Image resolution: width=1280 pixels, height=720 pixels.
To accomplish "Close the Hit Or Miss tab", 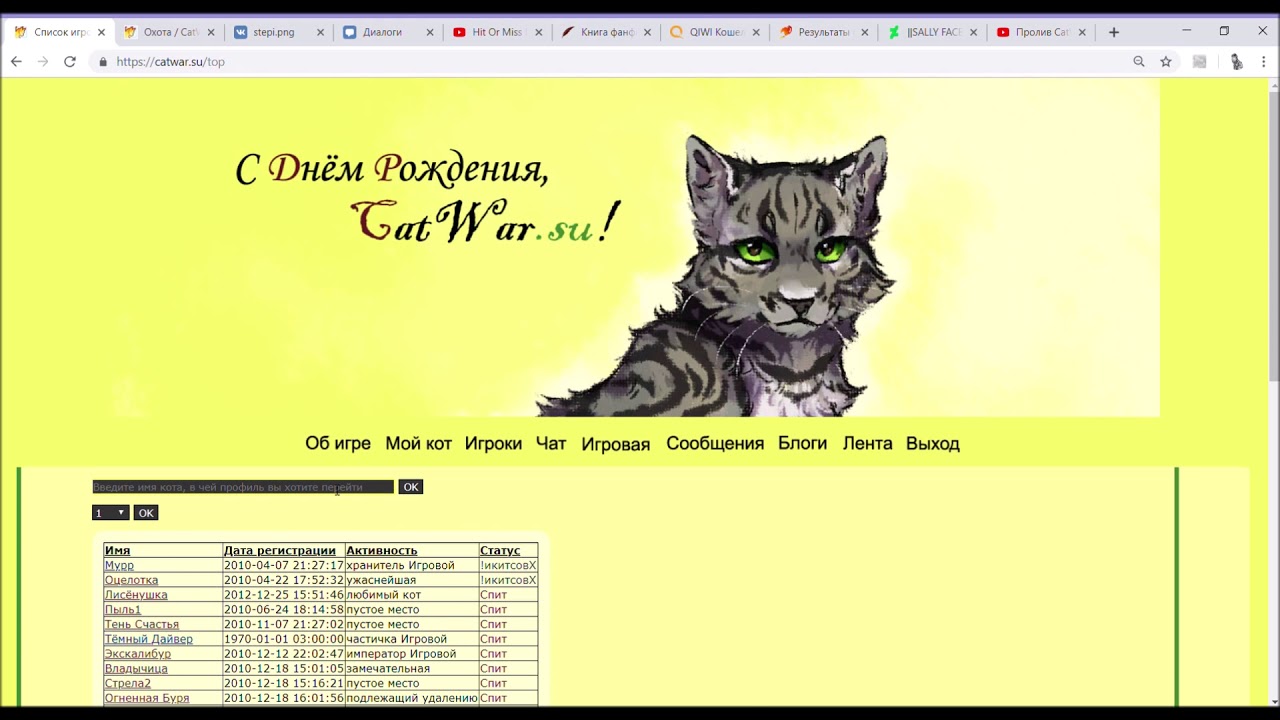I will pos(539,32).
